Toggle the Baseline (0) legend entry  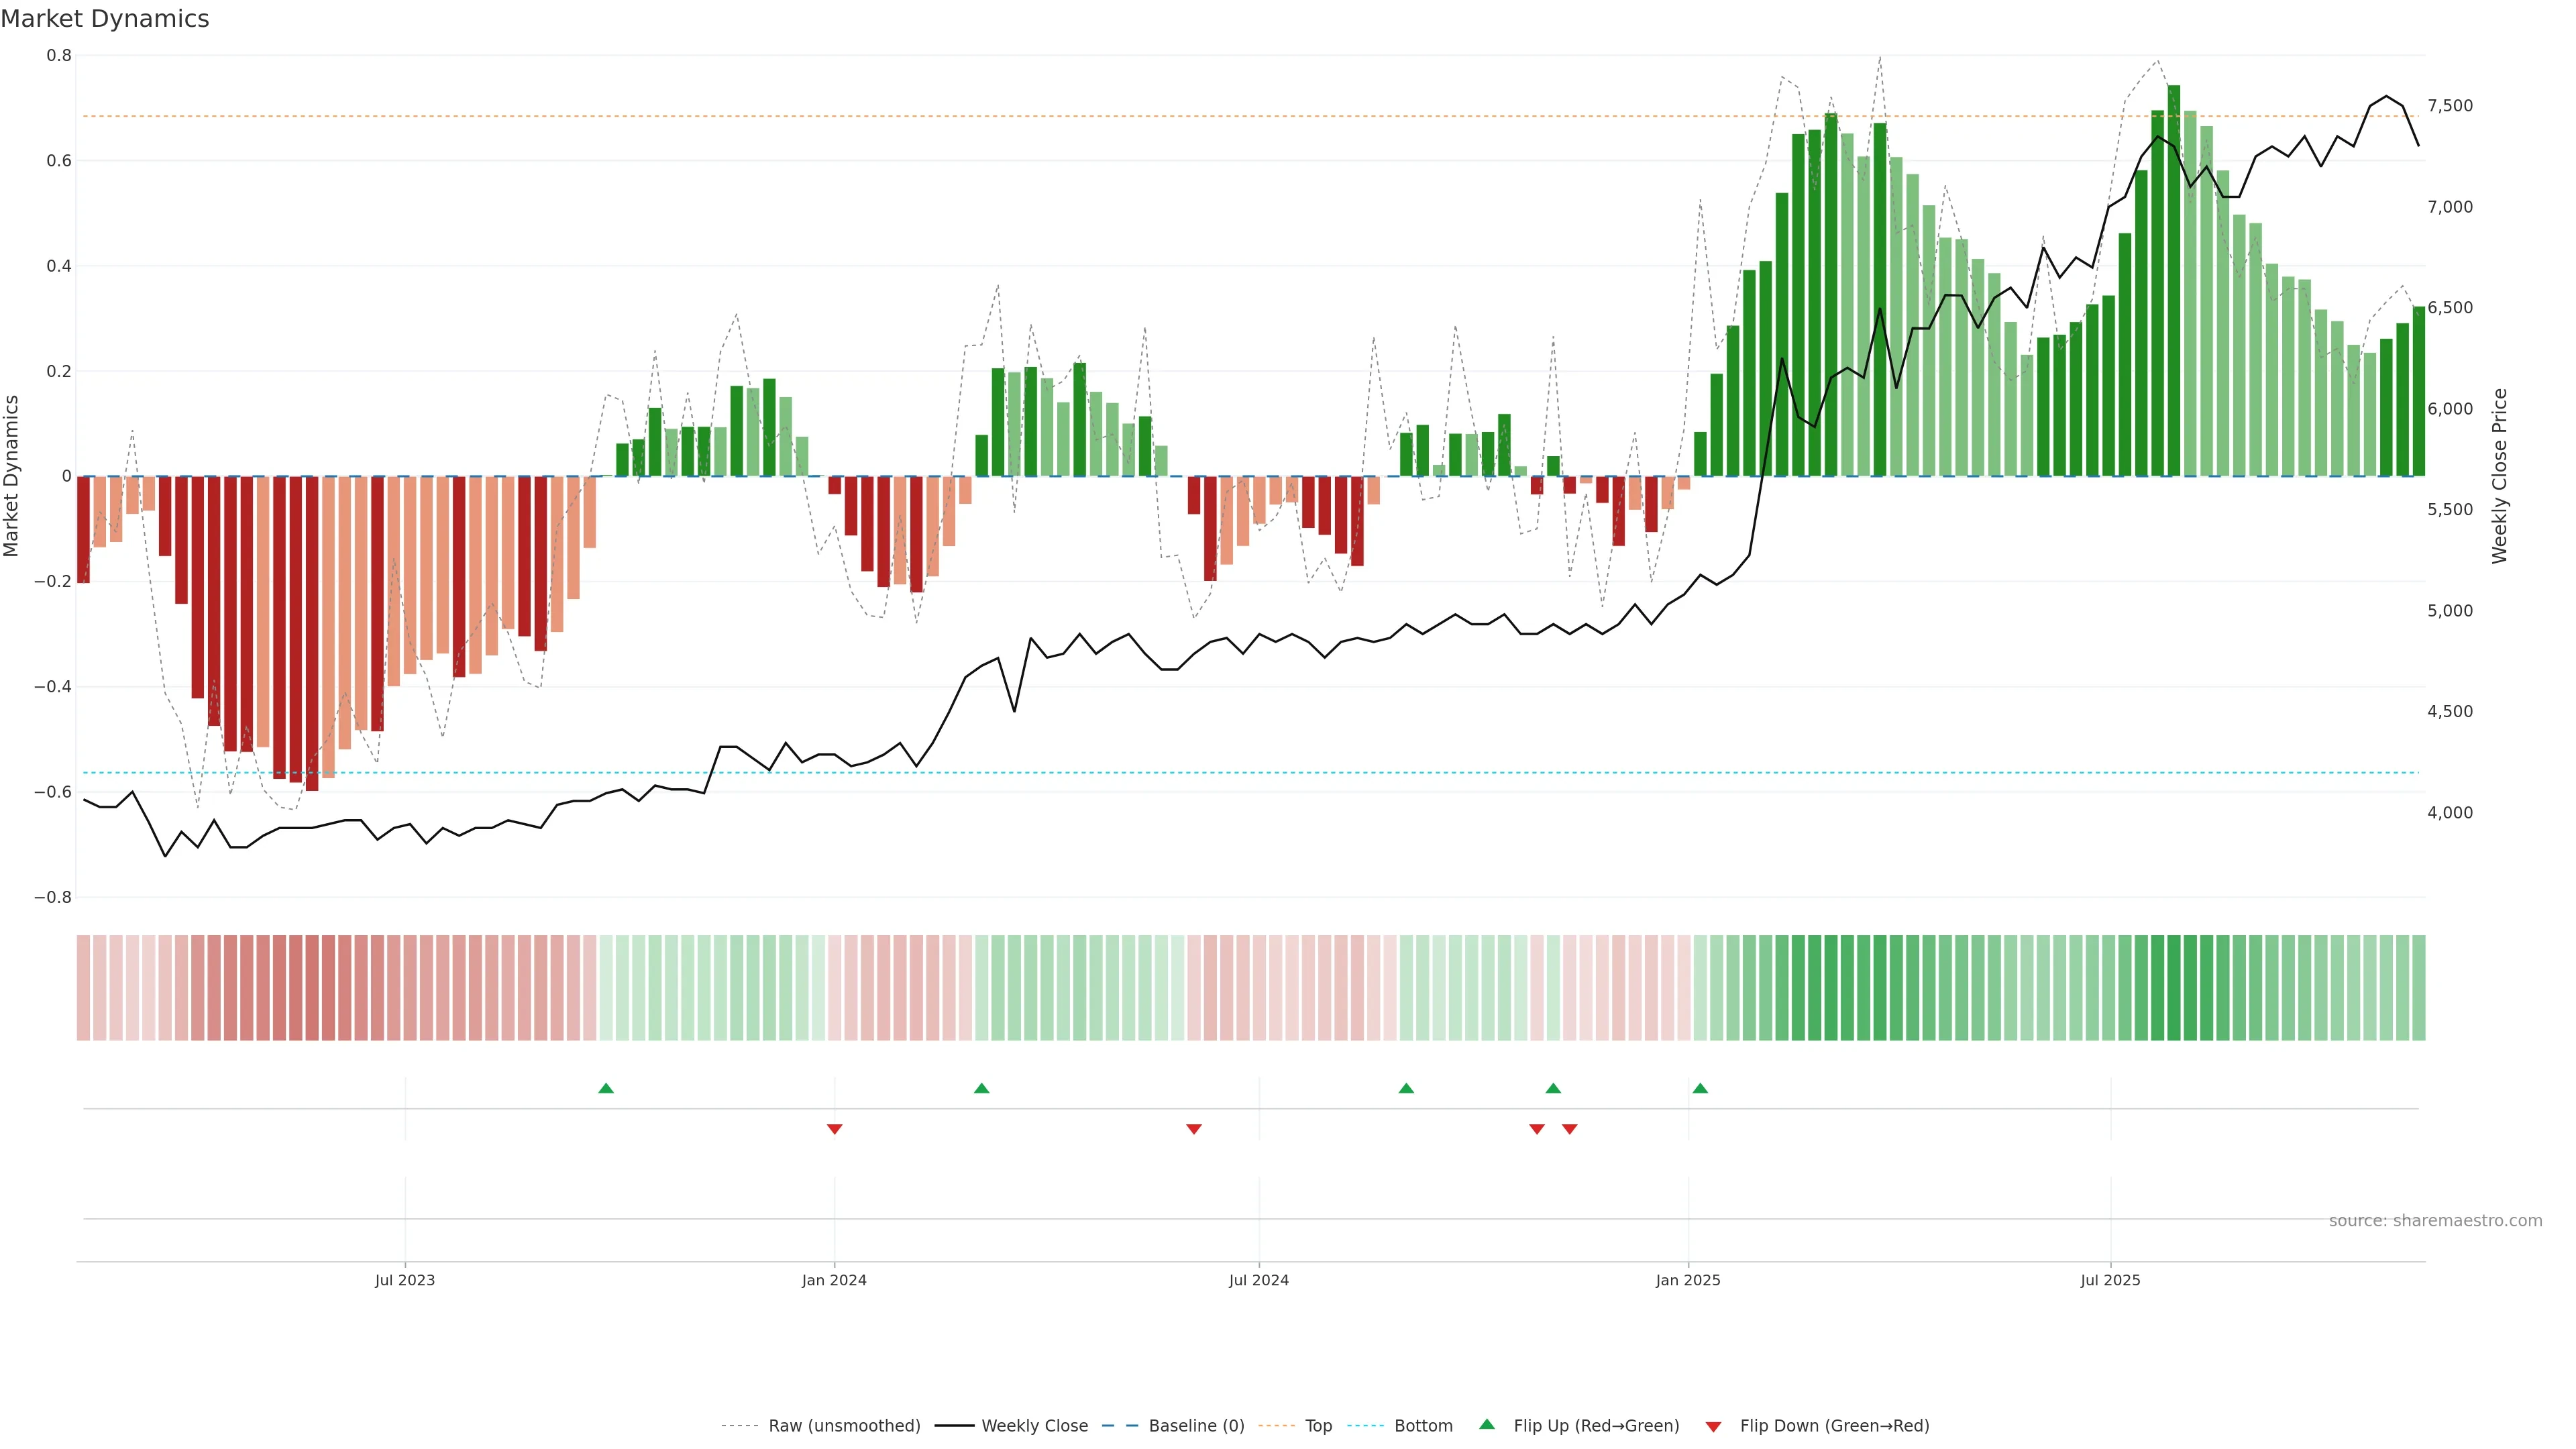coord(1196,1426)
